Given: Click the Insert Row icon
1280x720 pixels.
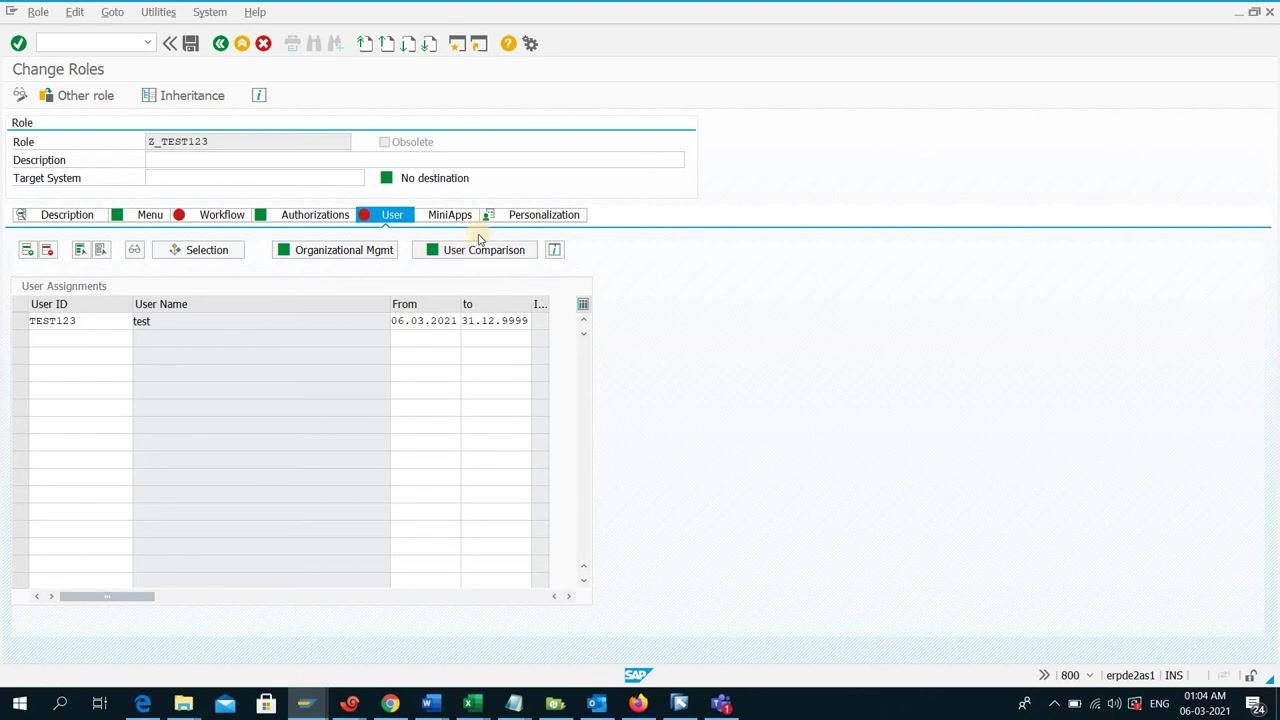Looking at the screenshot, I should point(27,250).
